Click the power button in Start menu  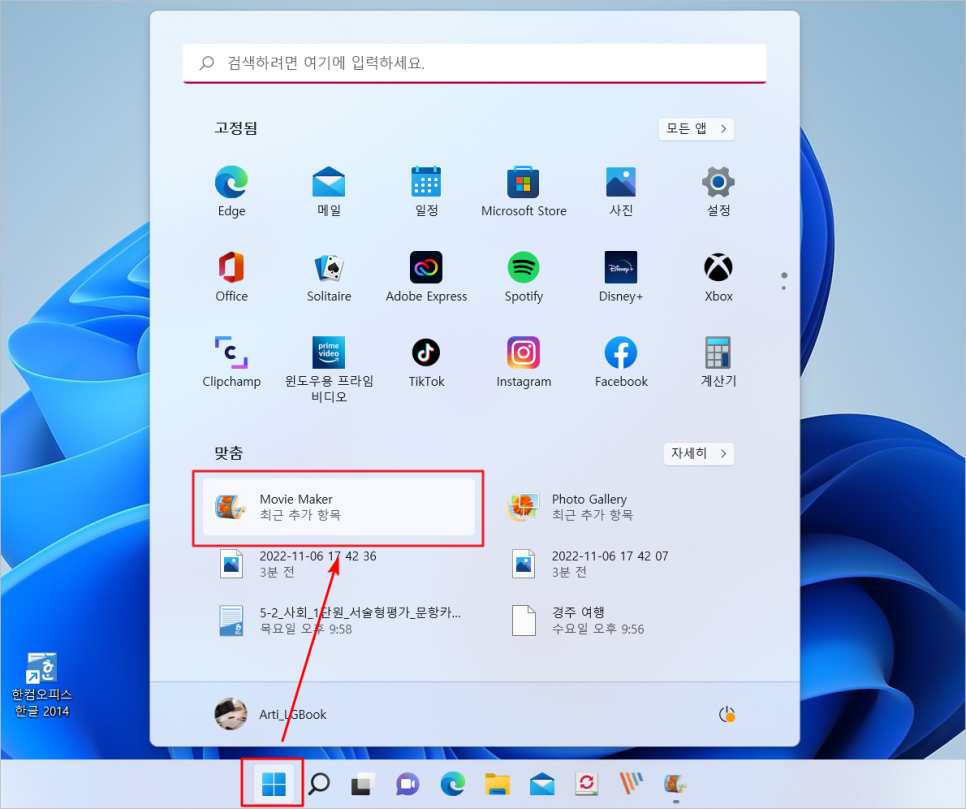pos(727,714)
